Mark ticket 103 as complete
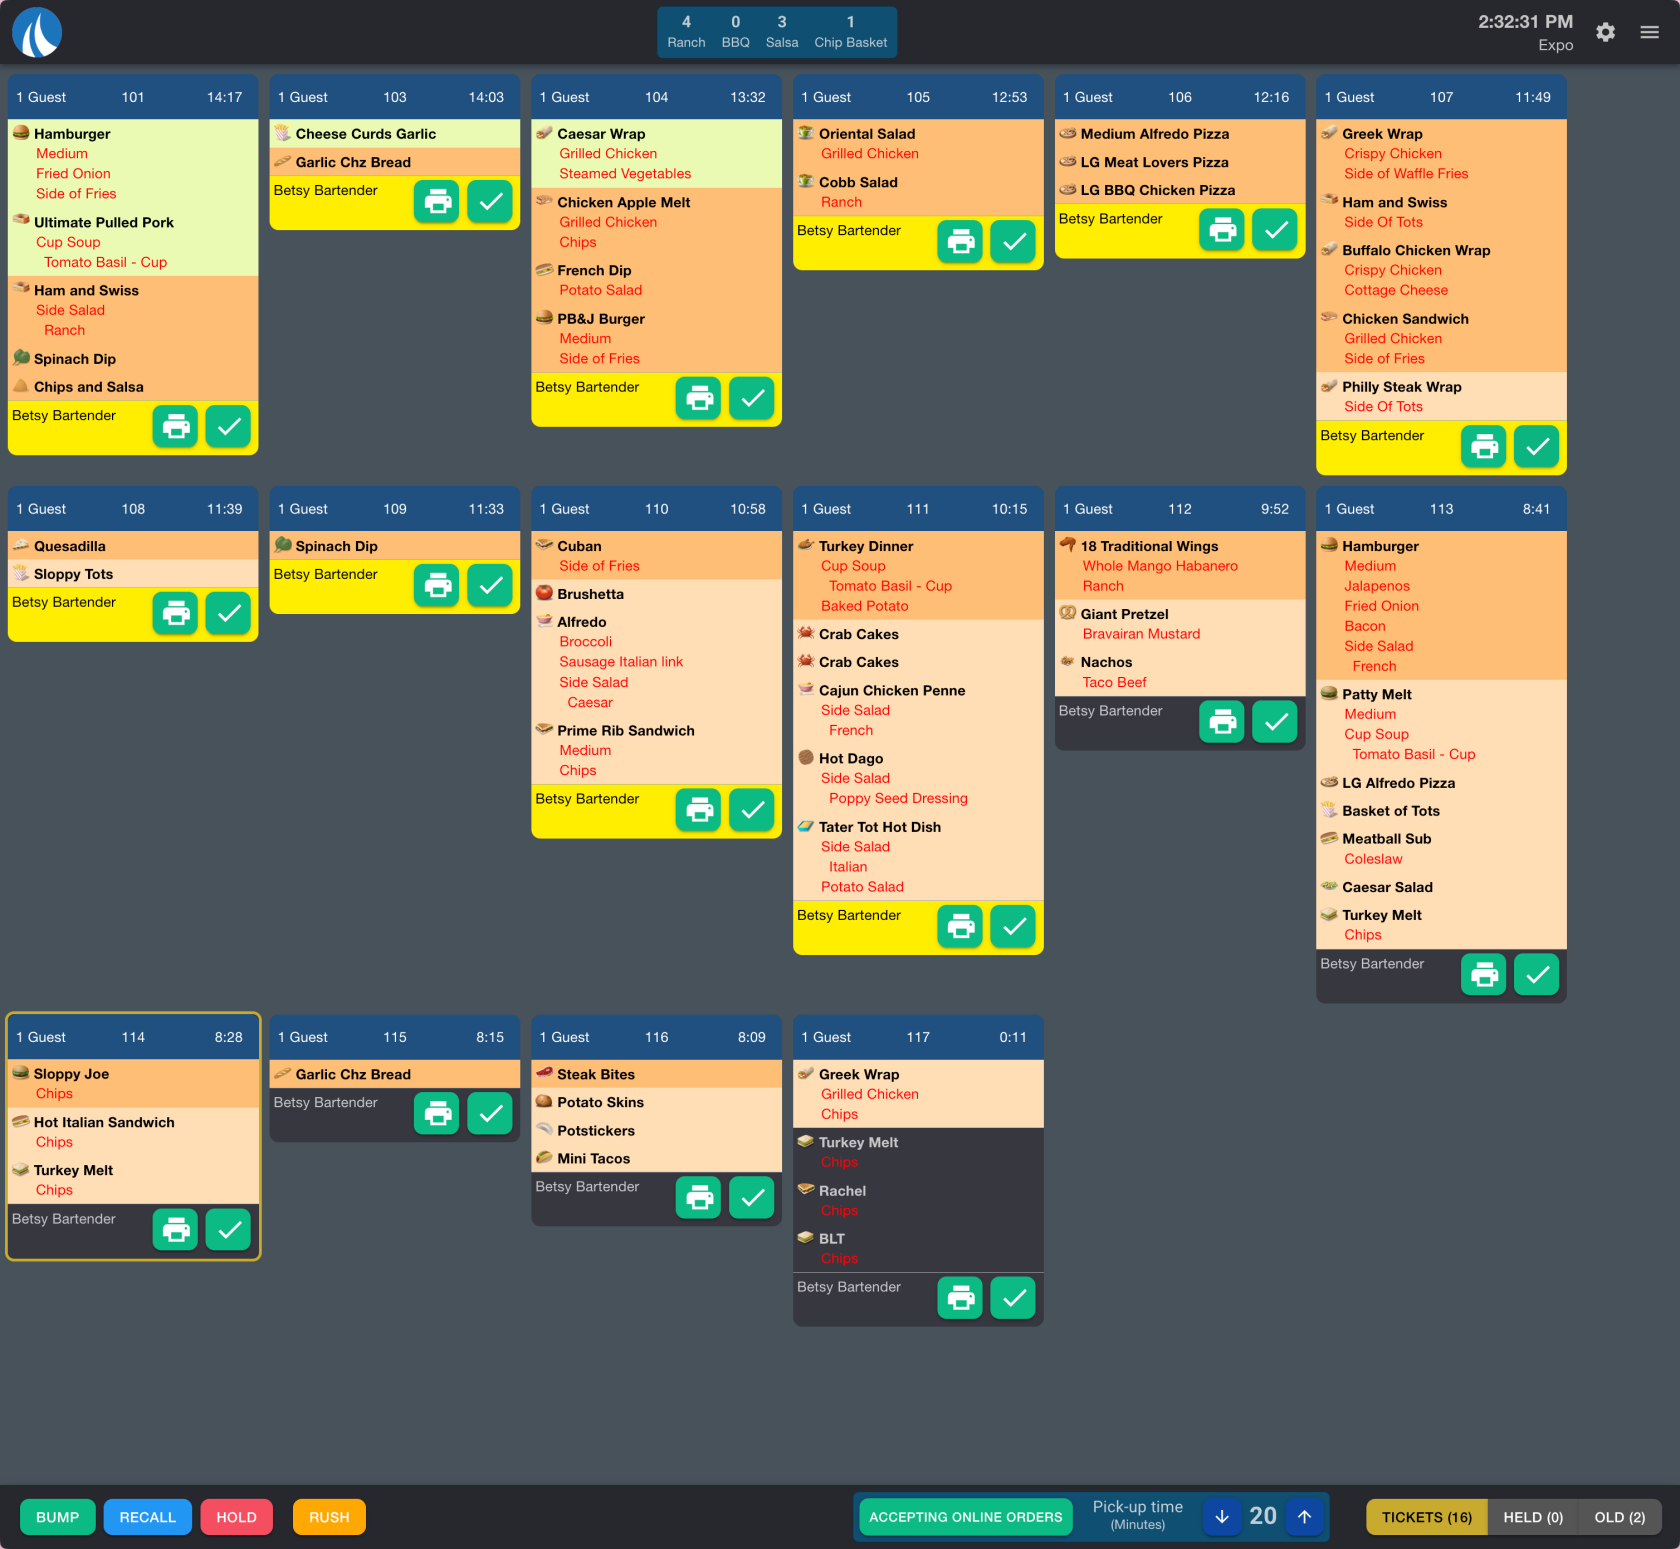Screen dimensions: 1680x1549 490,202
